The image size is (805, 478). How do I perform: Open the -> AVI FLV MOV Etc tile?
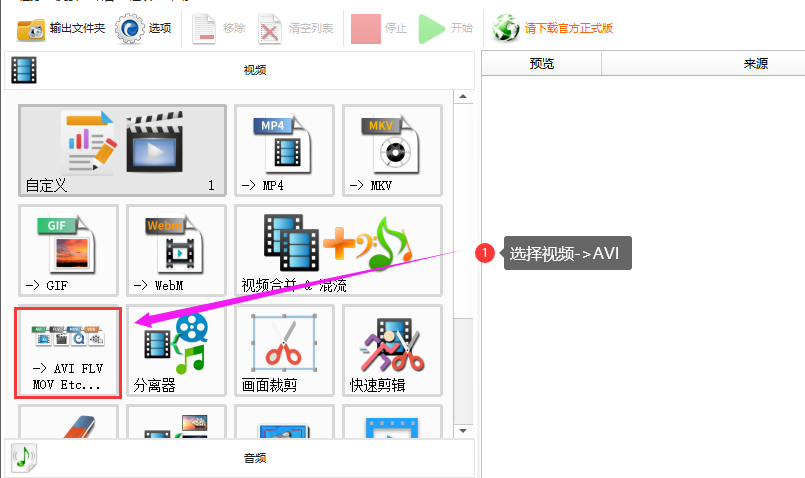(68, 353)
